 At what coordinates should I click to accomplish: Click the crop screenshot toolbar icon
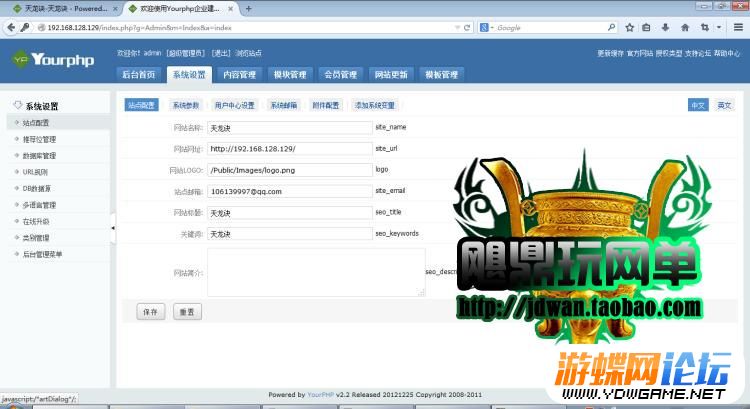(705, 28)
